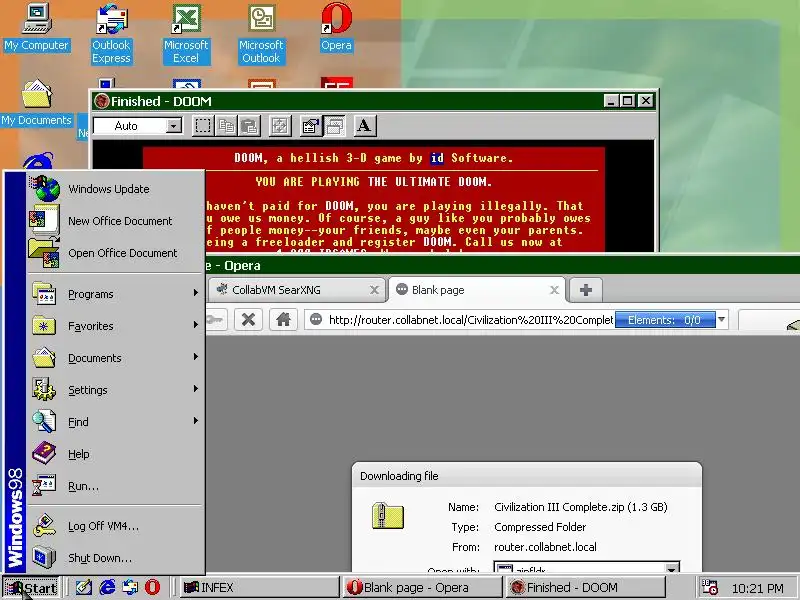Open Help from Start menu
This screenshot has height=600, width=800.
pyautogui.click(x=116, y=454)
